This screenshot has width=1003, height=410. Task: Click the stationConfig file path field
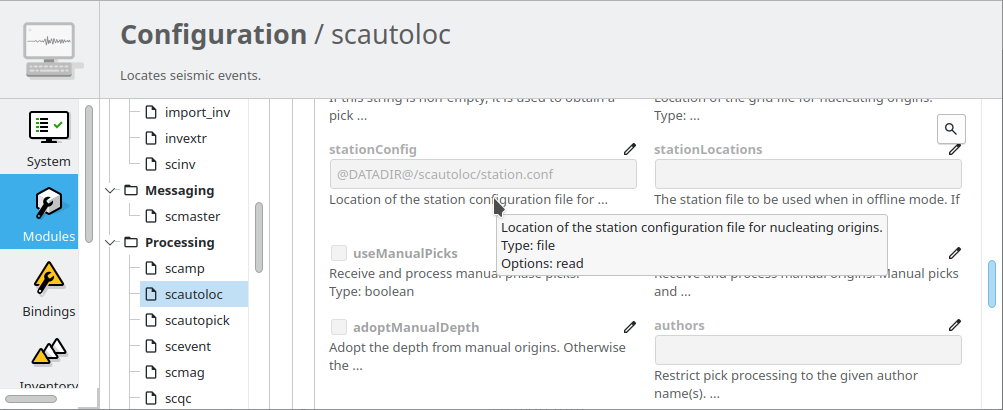[483, 174]
